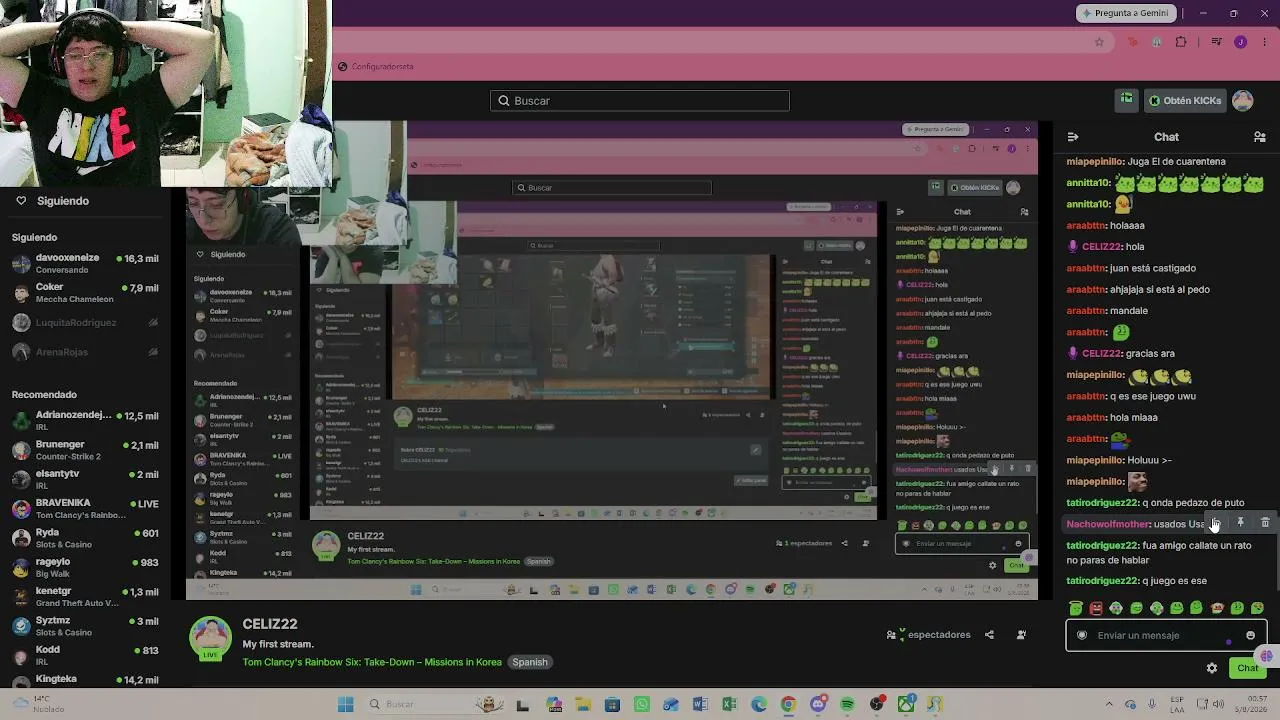The height and width of the screenshot is (720, 1280).
Task: Open BRAVENIKA live channel
Action: [85, 509]
